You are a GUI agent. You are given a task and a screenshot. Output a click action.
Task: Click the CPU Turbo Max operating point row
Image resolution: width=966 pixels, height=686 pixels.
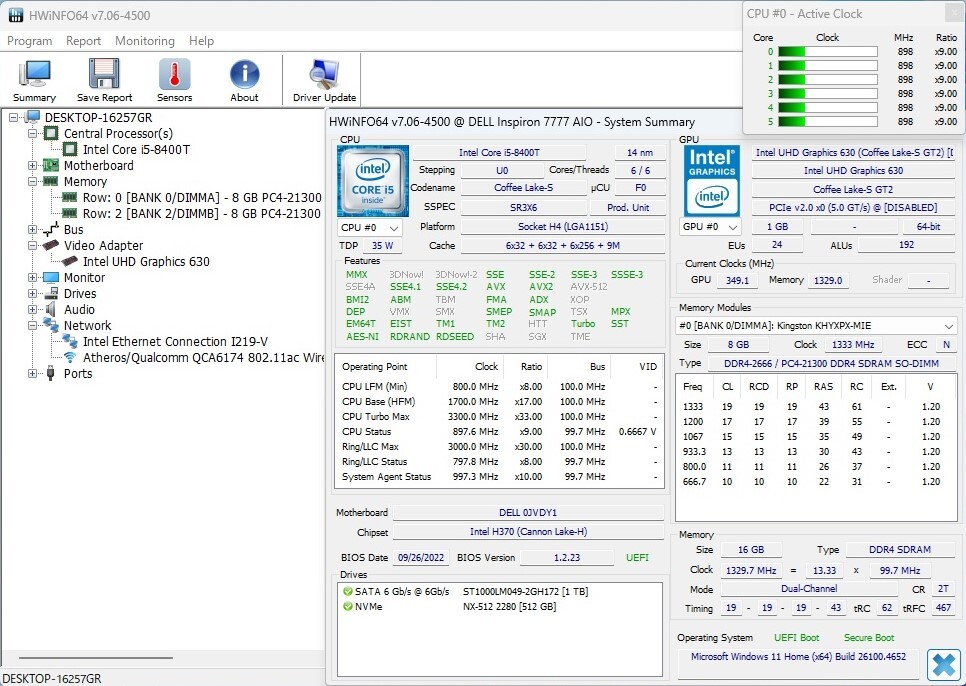pyautogui.click(x=499, y=417)
